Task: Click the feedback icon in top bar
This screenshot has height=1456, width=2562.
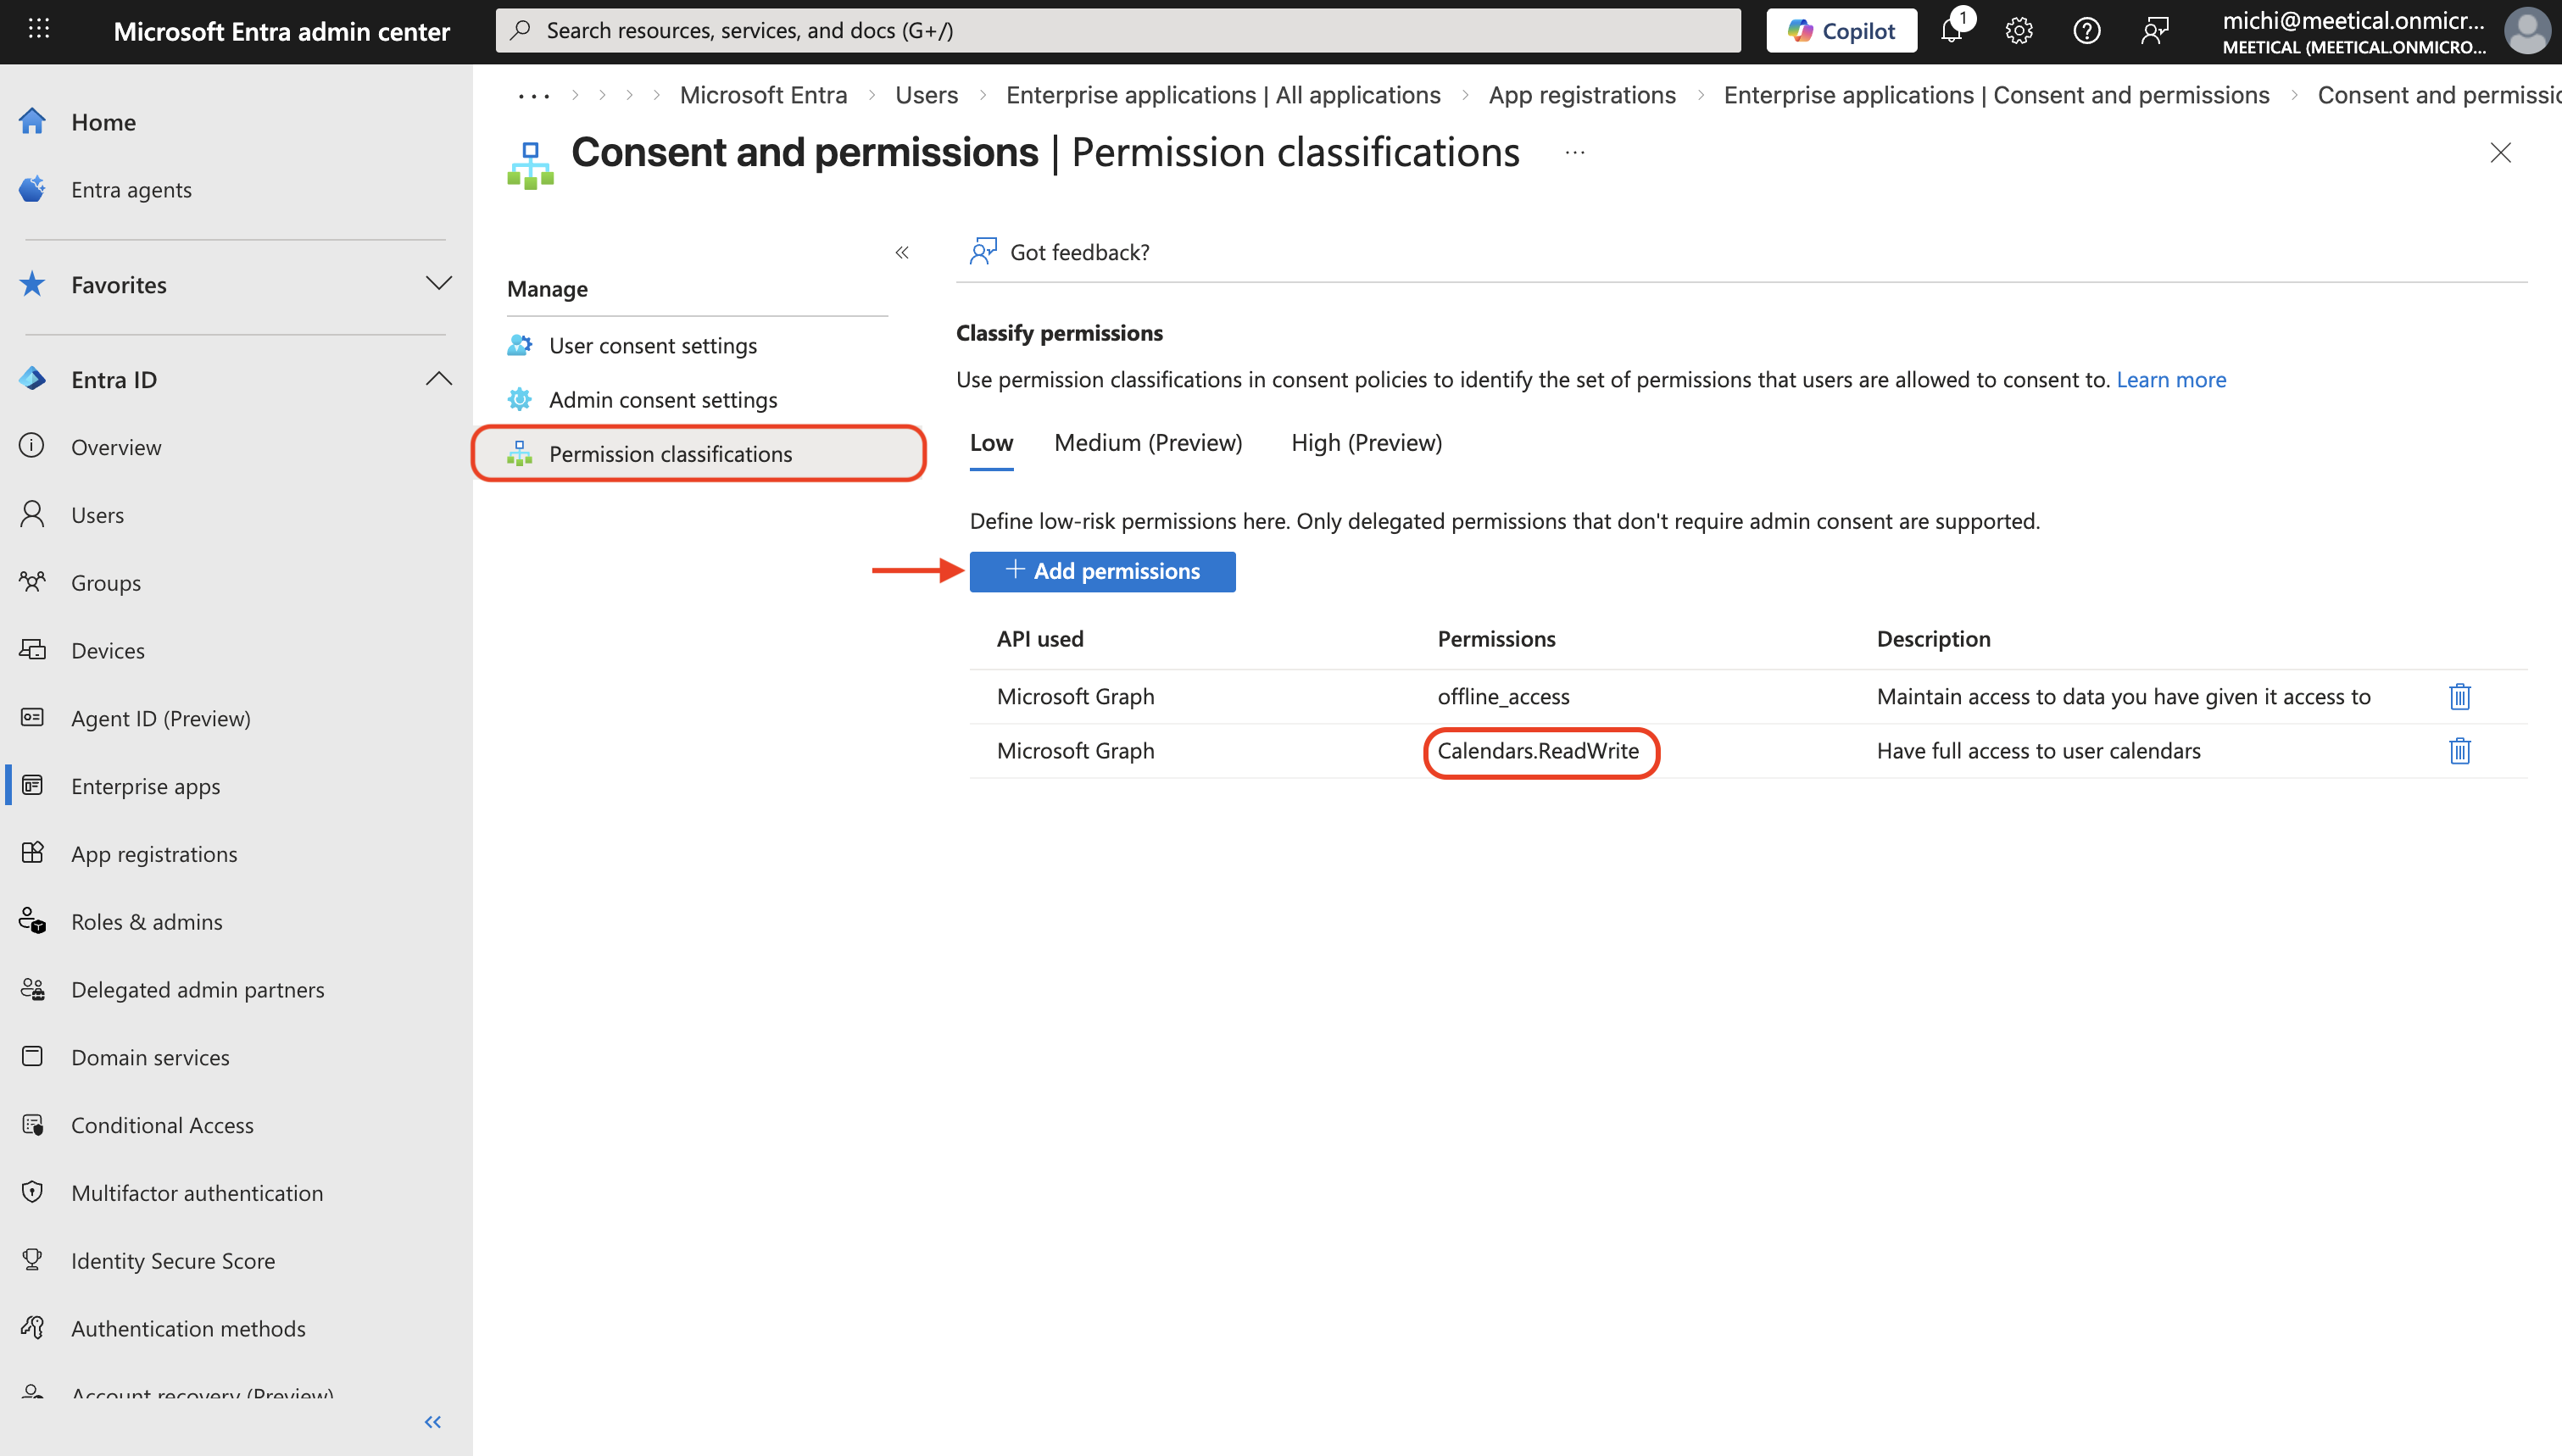Action: [x=2154, y=30]
